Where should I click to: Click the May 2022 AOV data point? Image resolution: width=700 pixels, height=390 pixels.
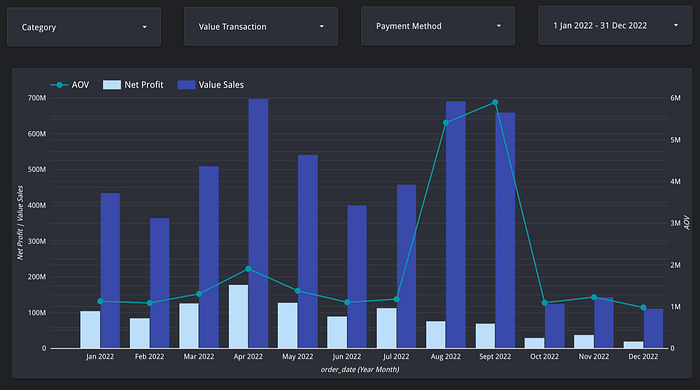point(298,291)
